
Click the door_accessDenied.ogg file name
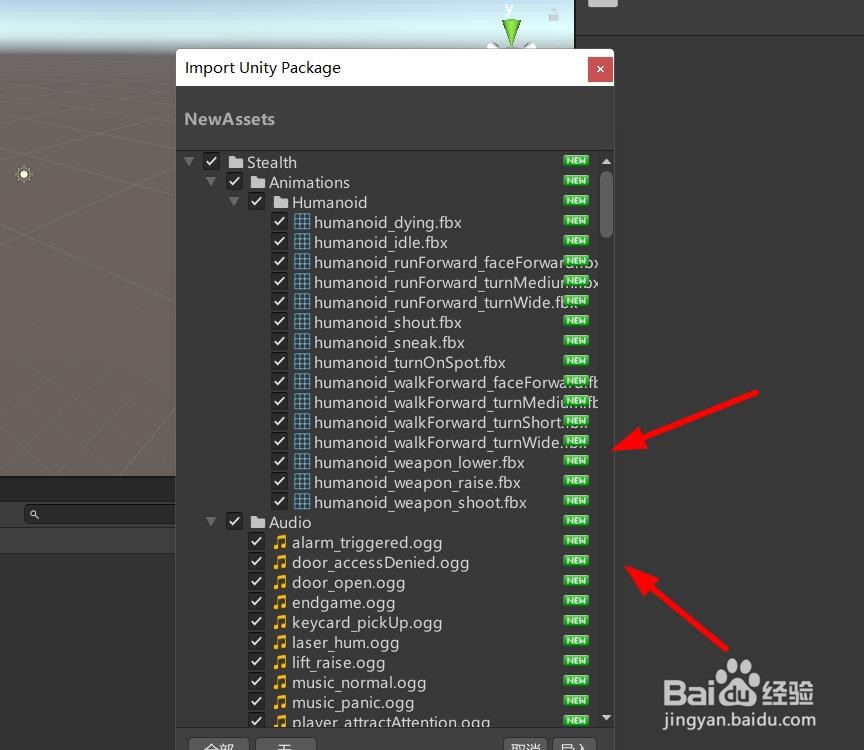[x=380, y=563]
